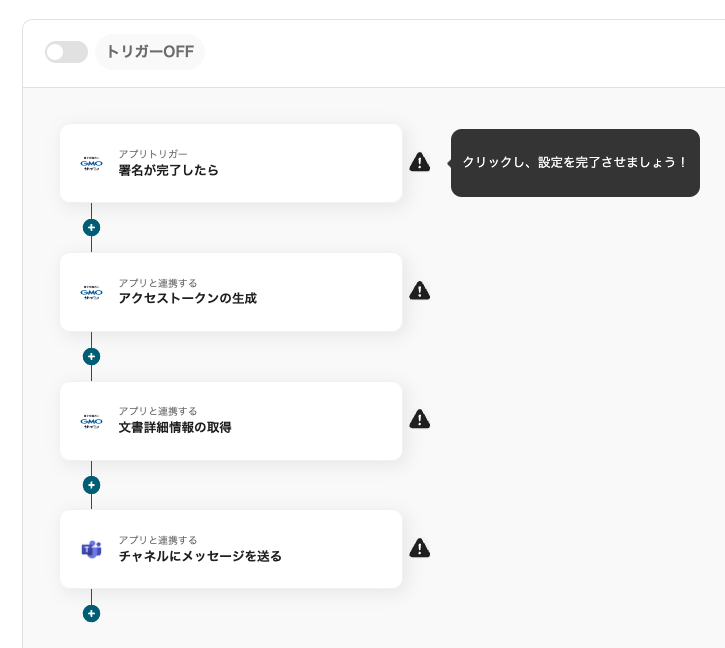Screen dimensions: 725x648
Task: Click GMO Sign icon on 文書詳細情報の取得 step
Action: point(92,421)
